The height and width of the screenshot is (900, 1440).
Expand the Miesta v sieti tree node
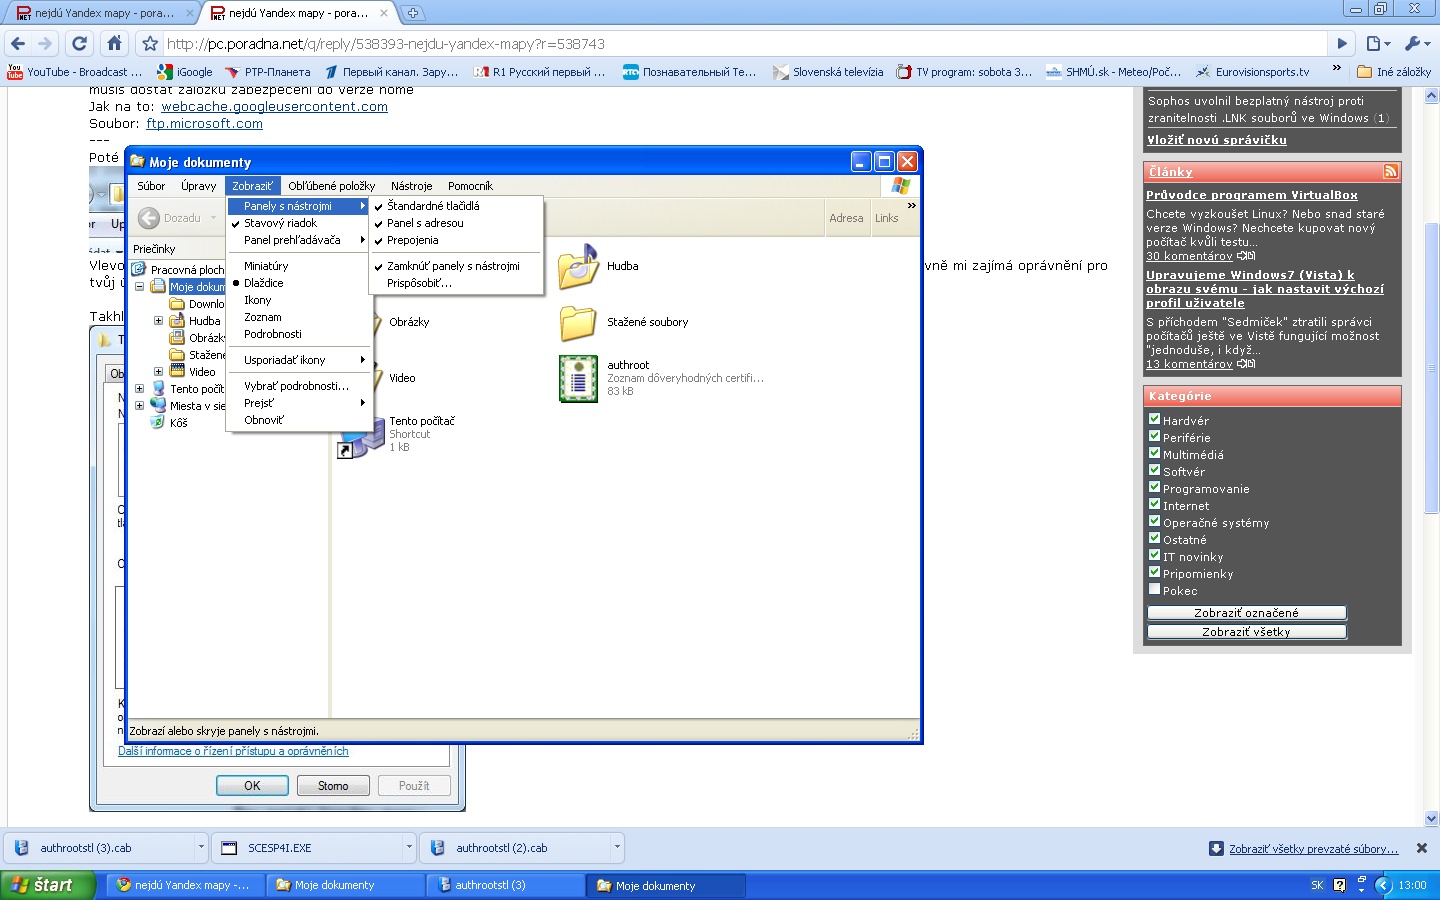click(139, 406)
